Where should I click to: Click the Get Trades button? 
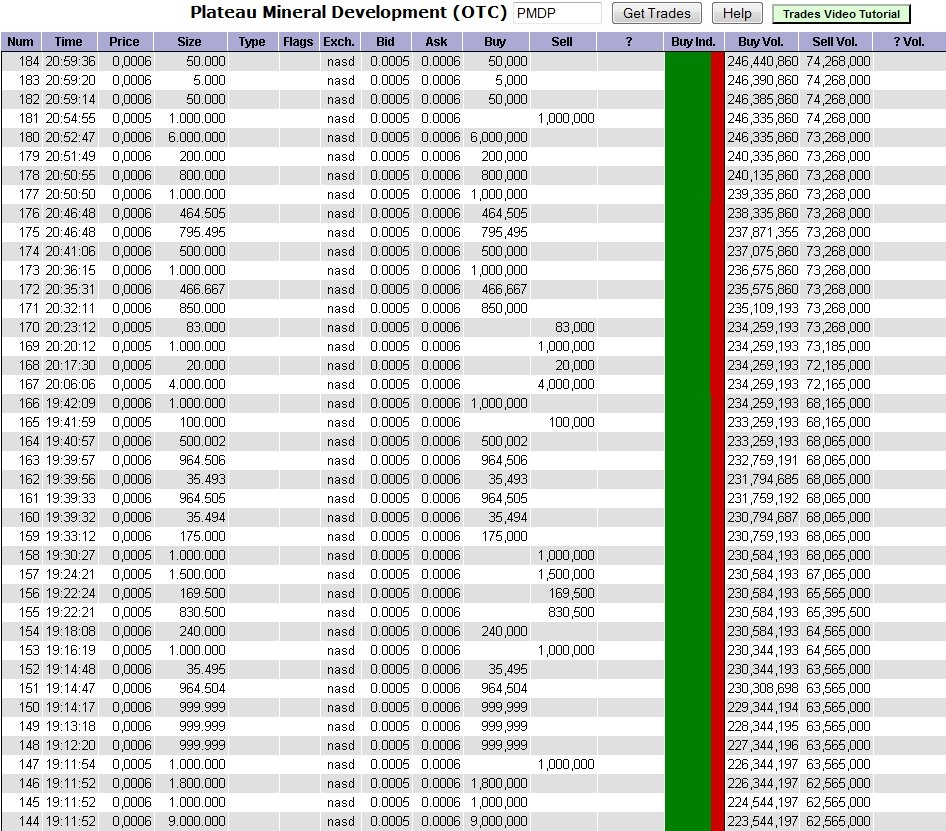656,14
